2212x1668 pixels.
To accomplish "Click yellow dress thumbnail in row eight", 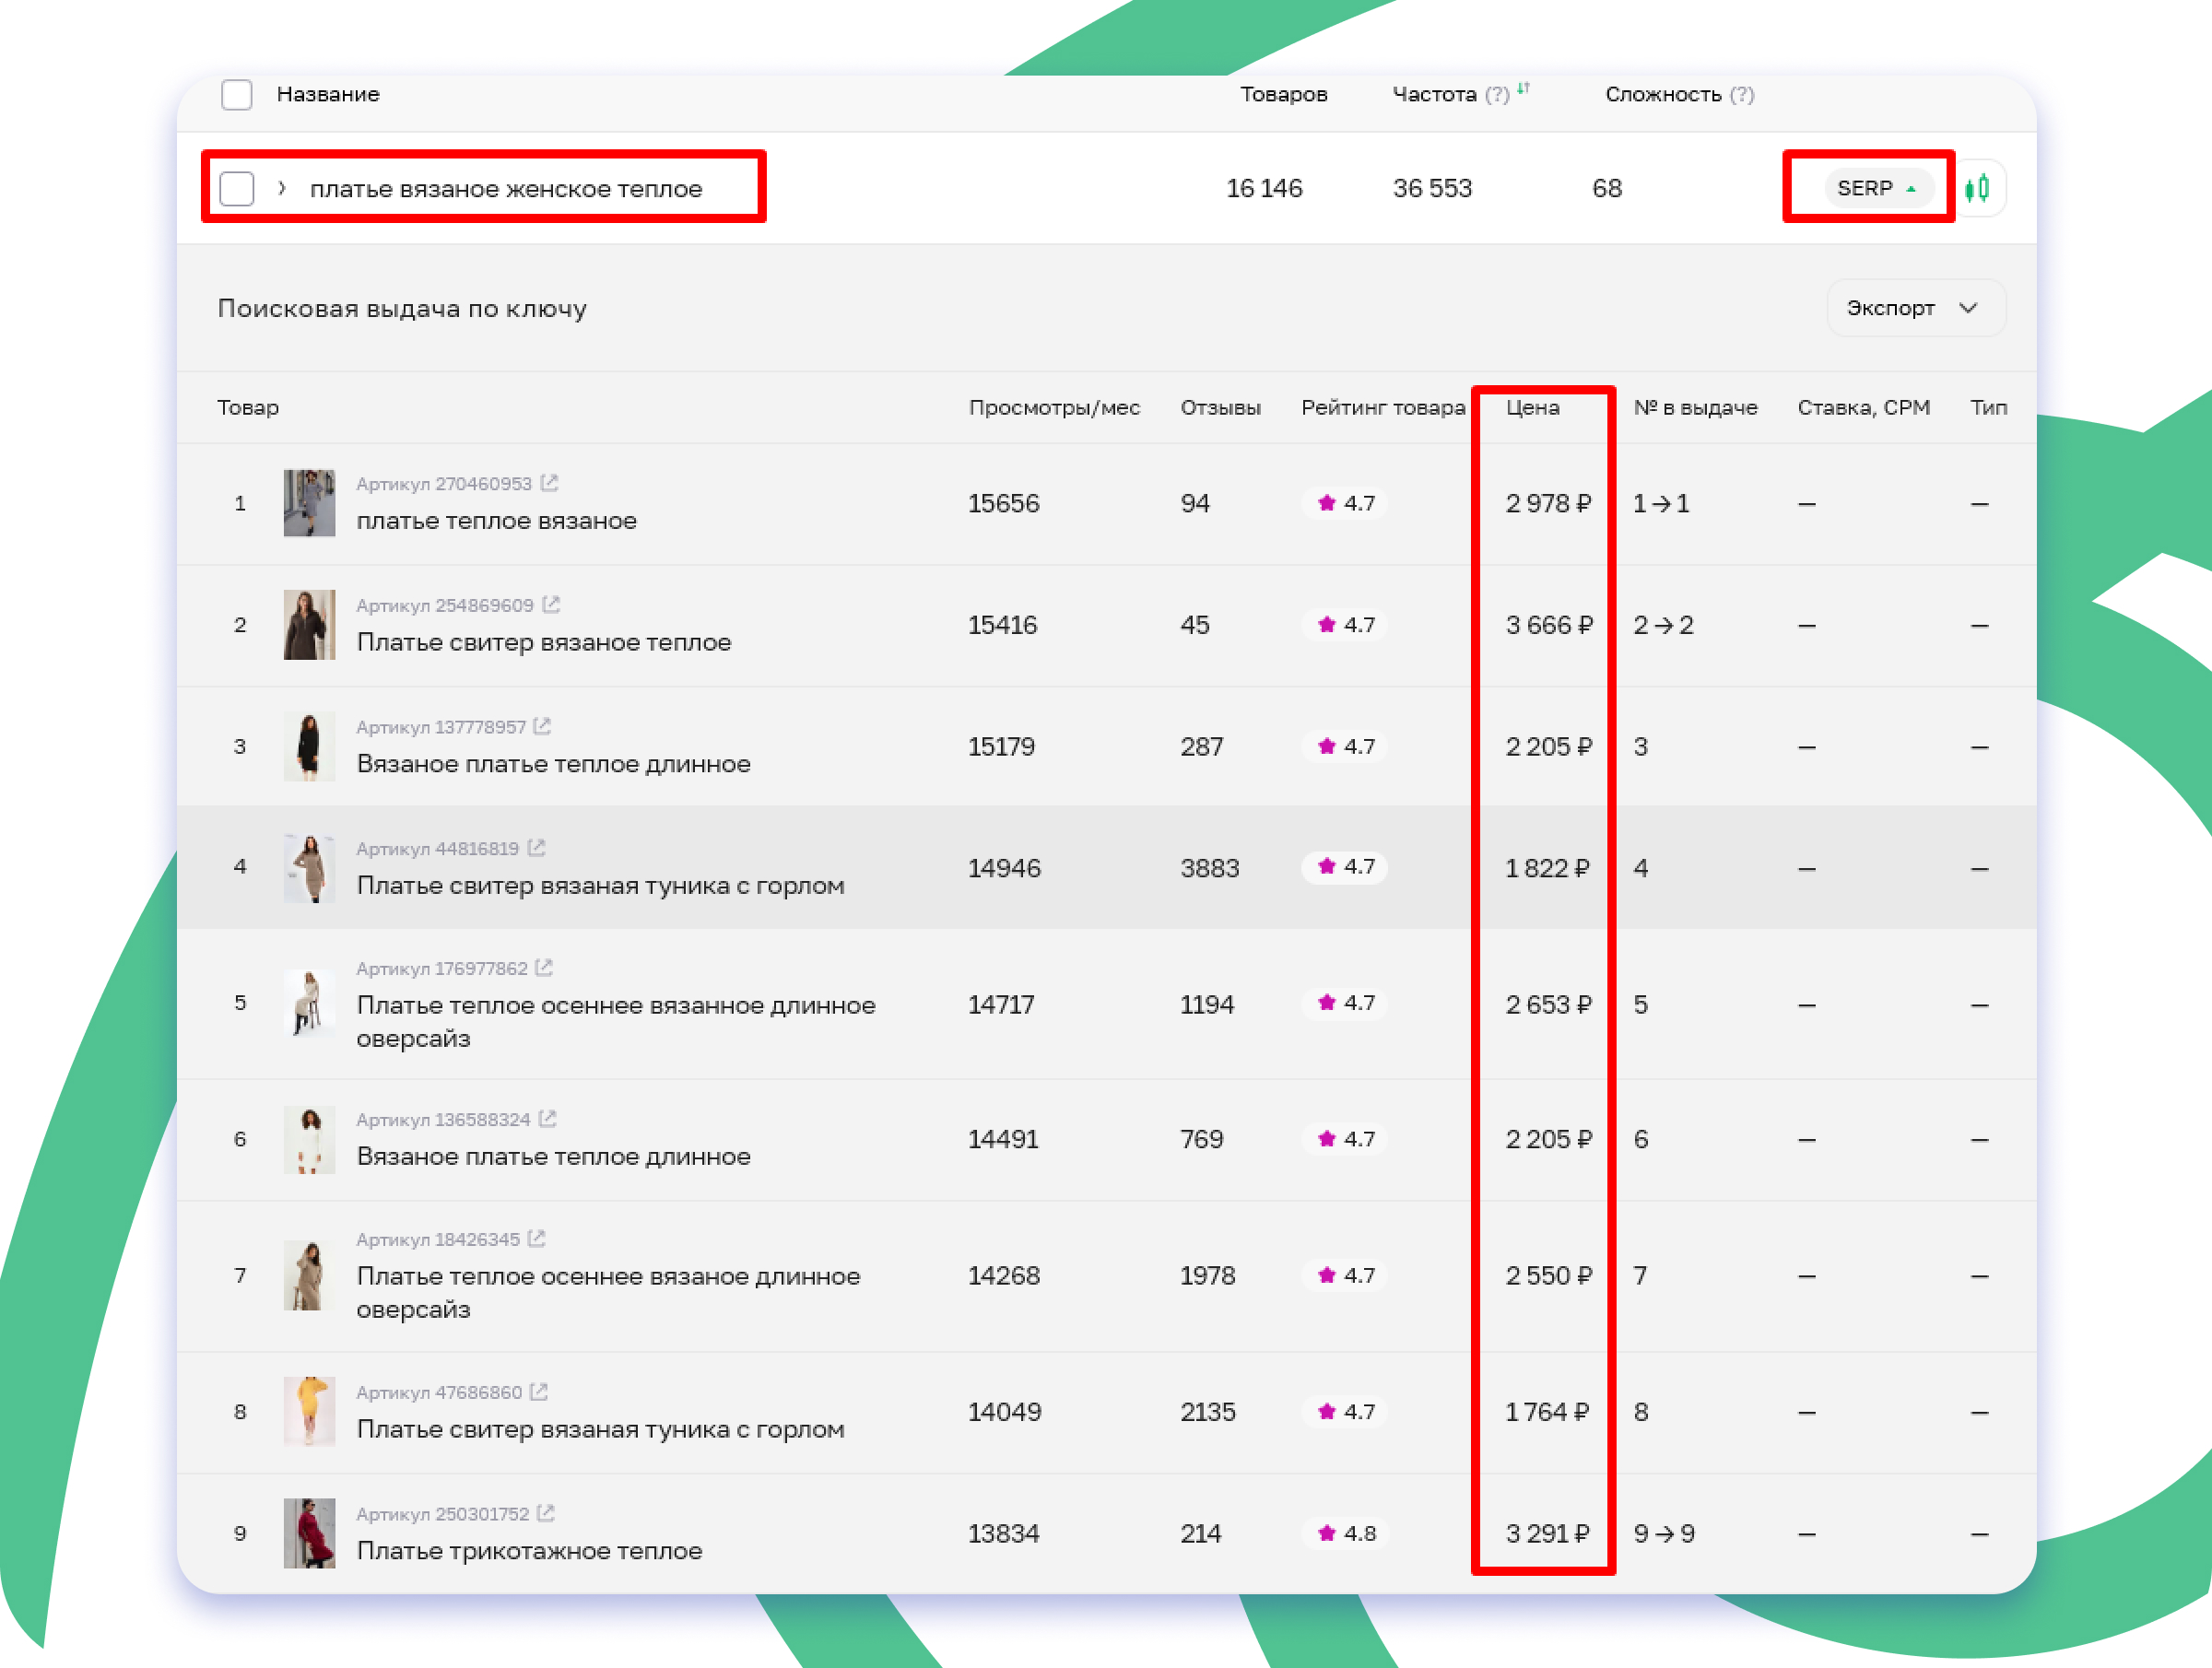I will click(309, 1411).
